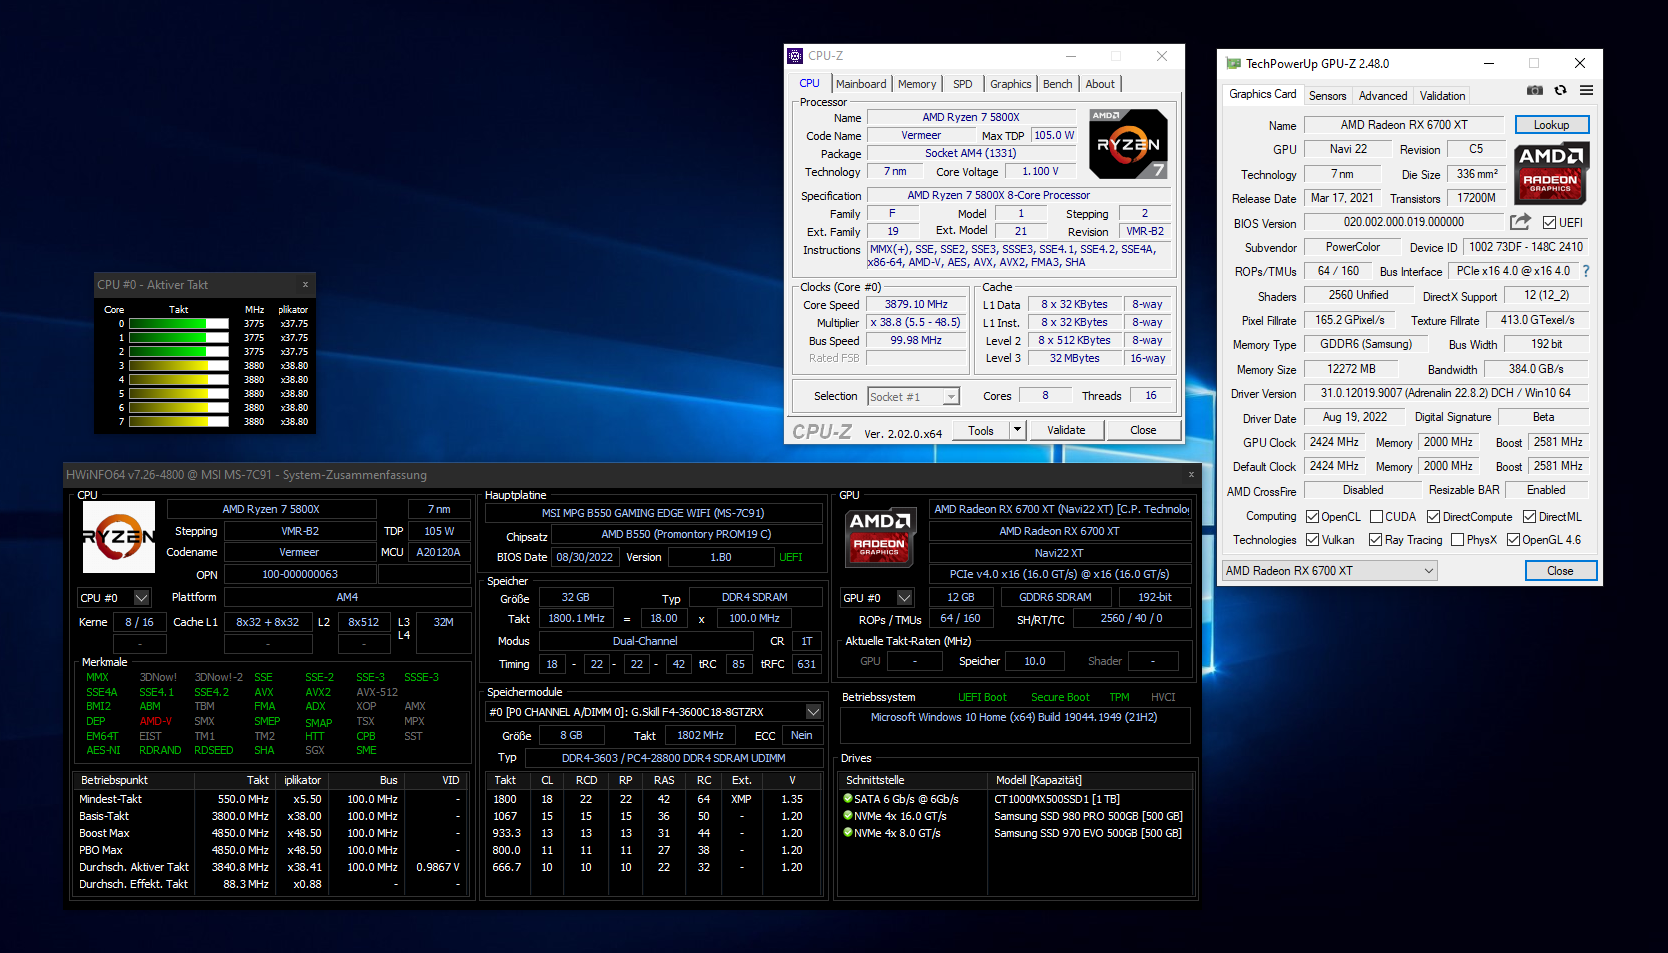Open the Validation tab in GPU-Z
The width and height of the screenshot is (1668, 953).
coord(1443,96)
